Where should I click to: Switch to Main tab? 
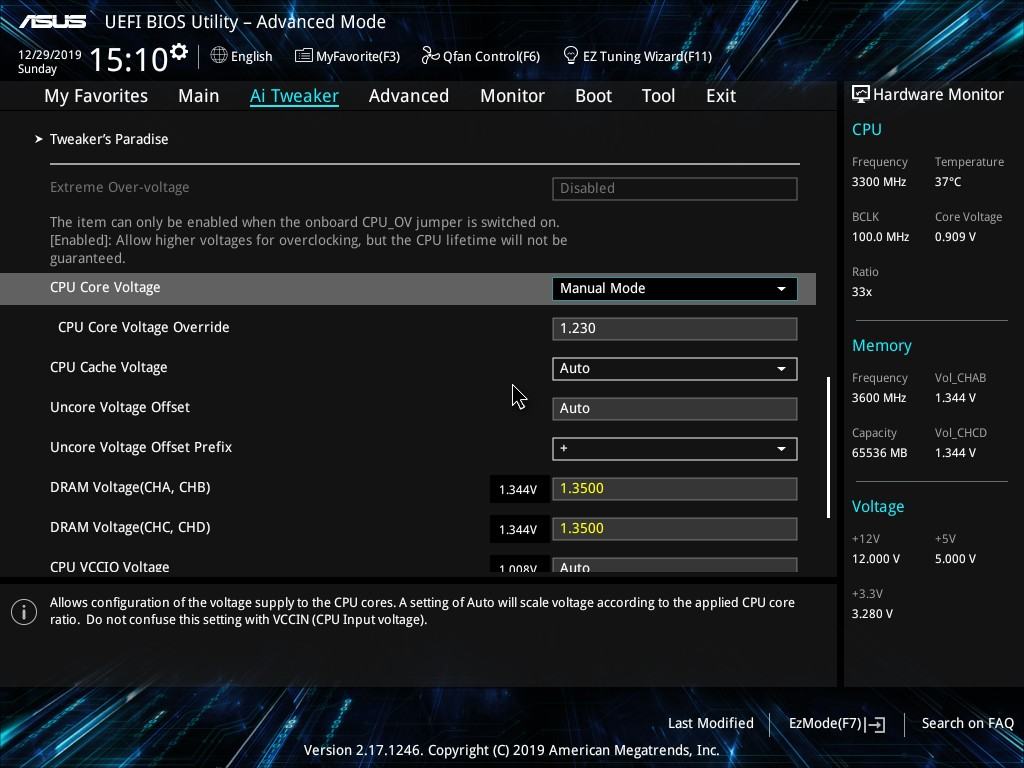click(199, 96)
